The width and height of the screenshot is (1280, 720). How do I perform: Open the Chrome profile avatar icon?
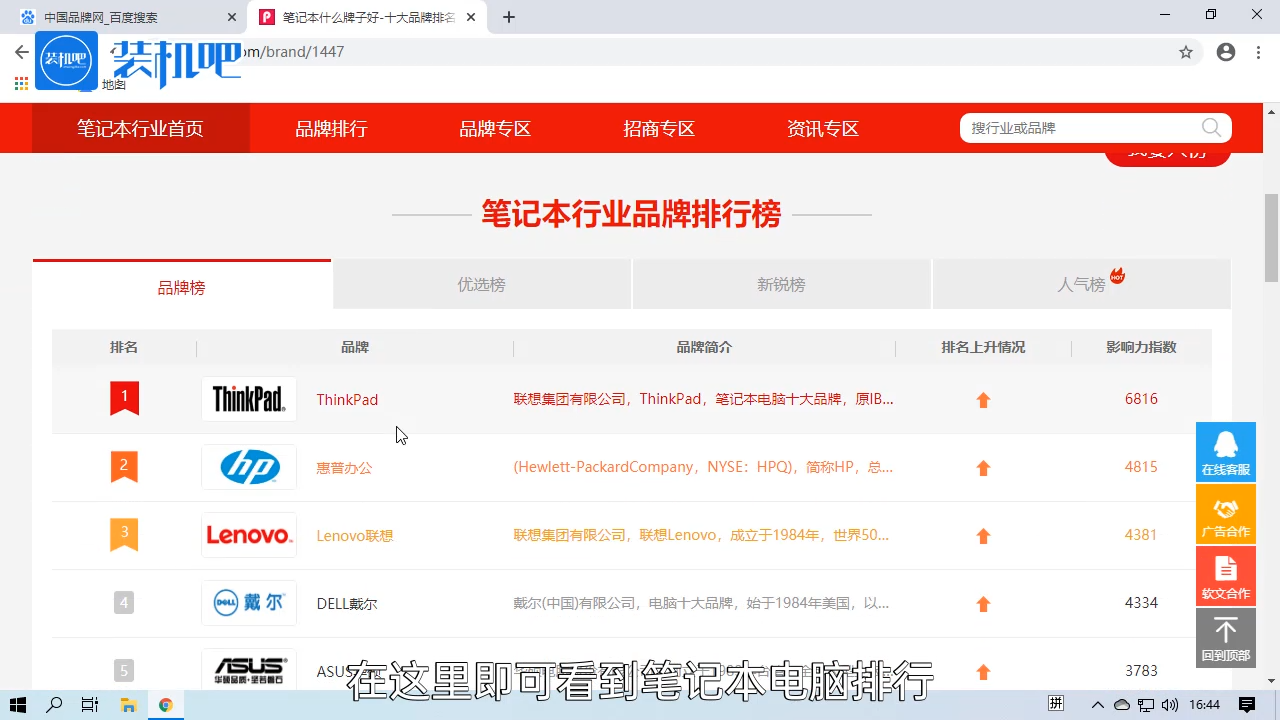tap(1226, 51)
